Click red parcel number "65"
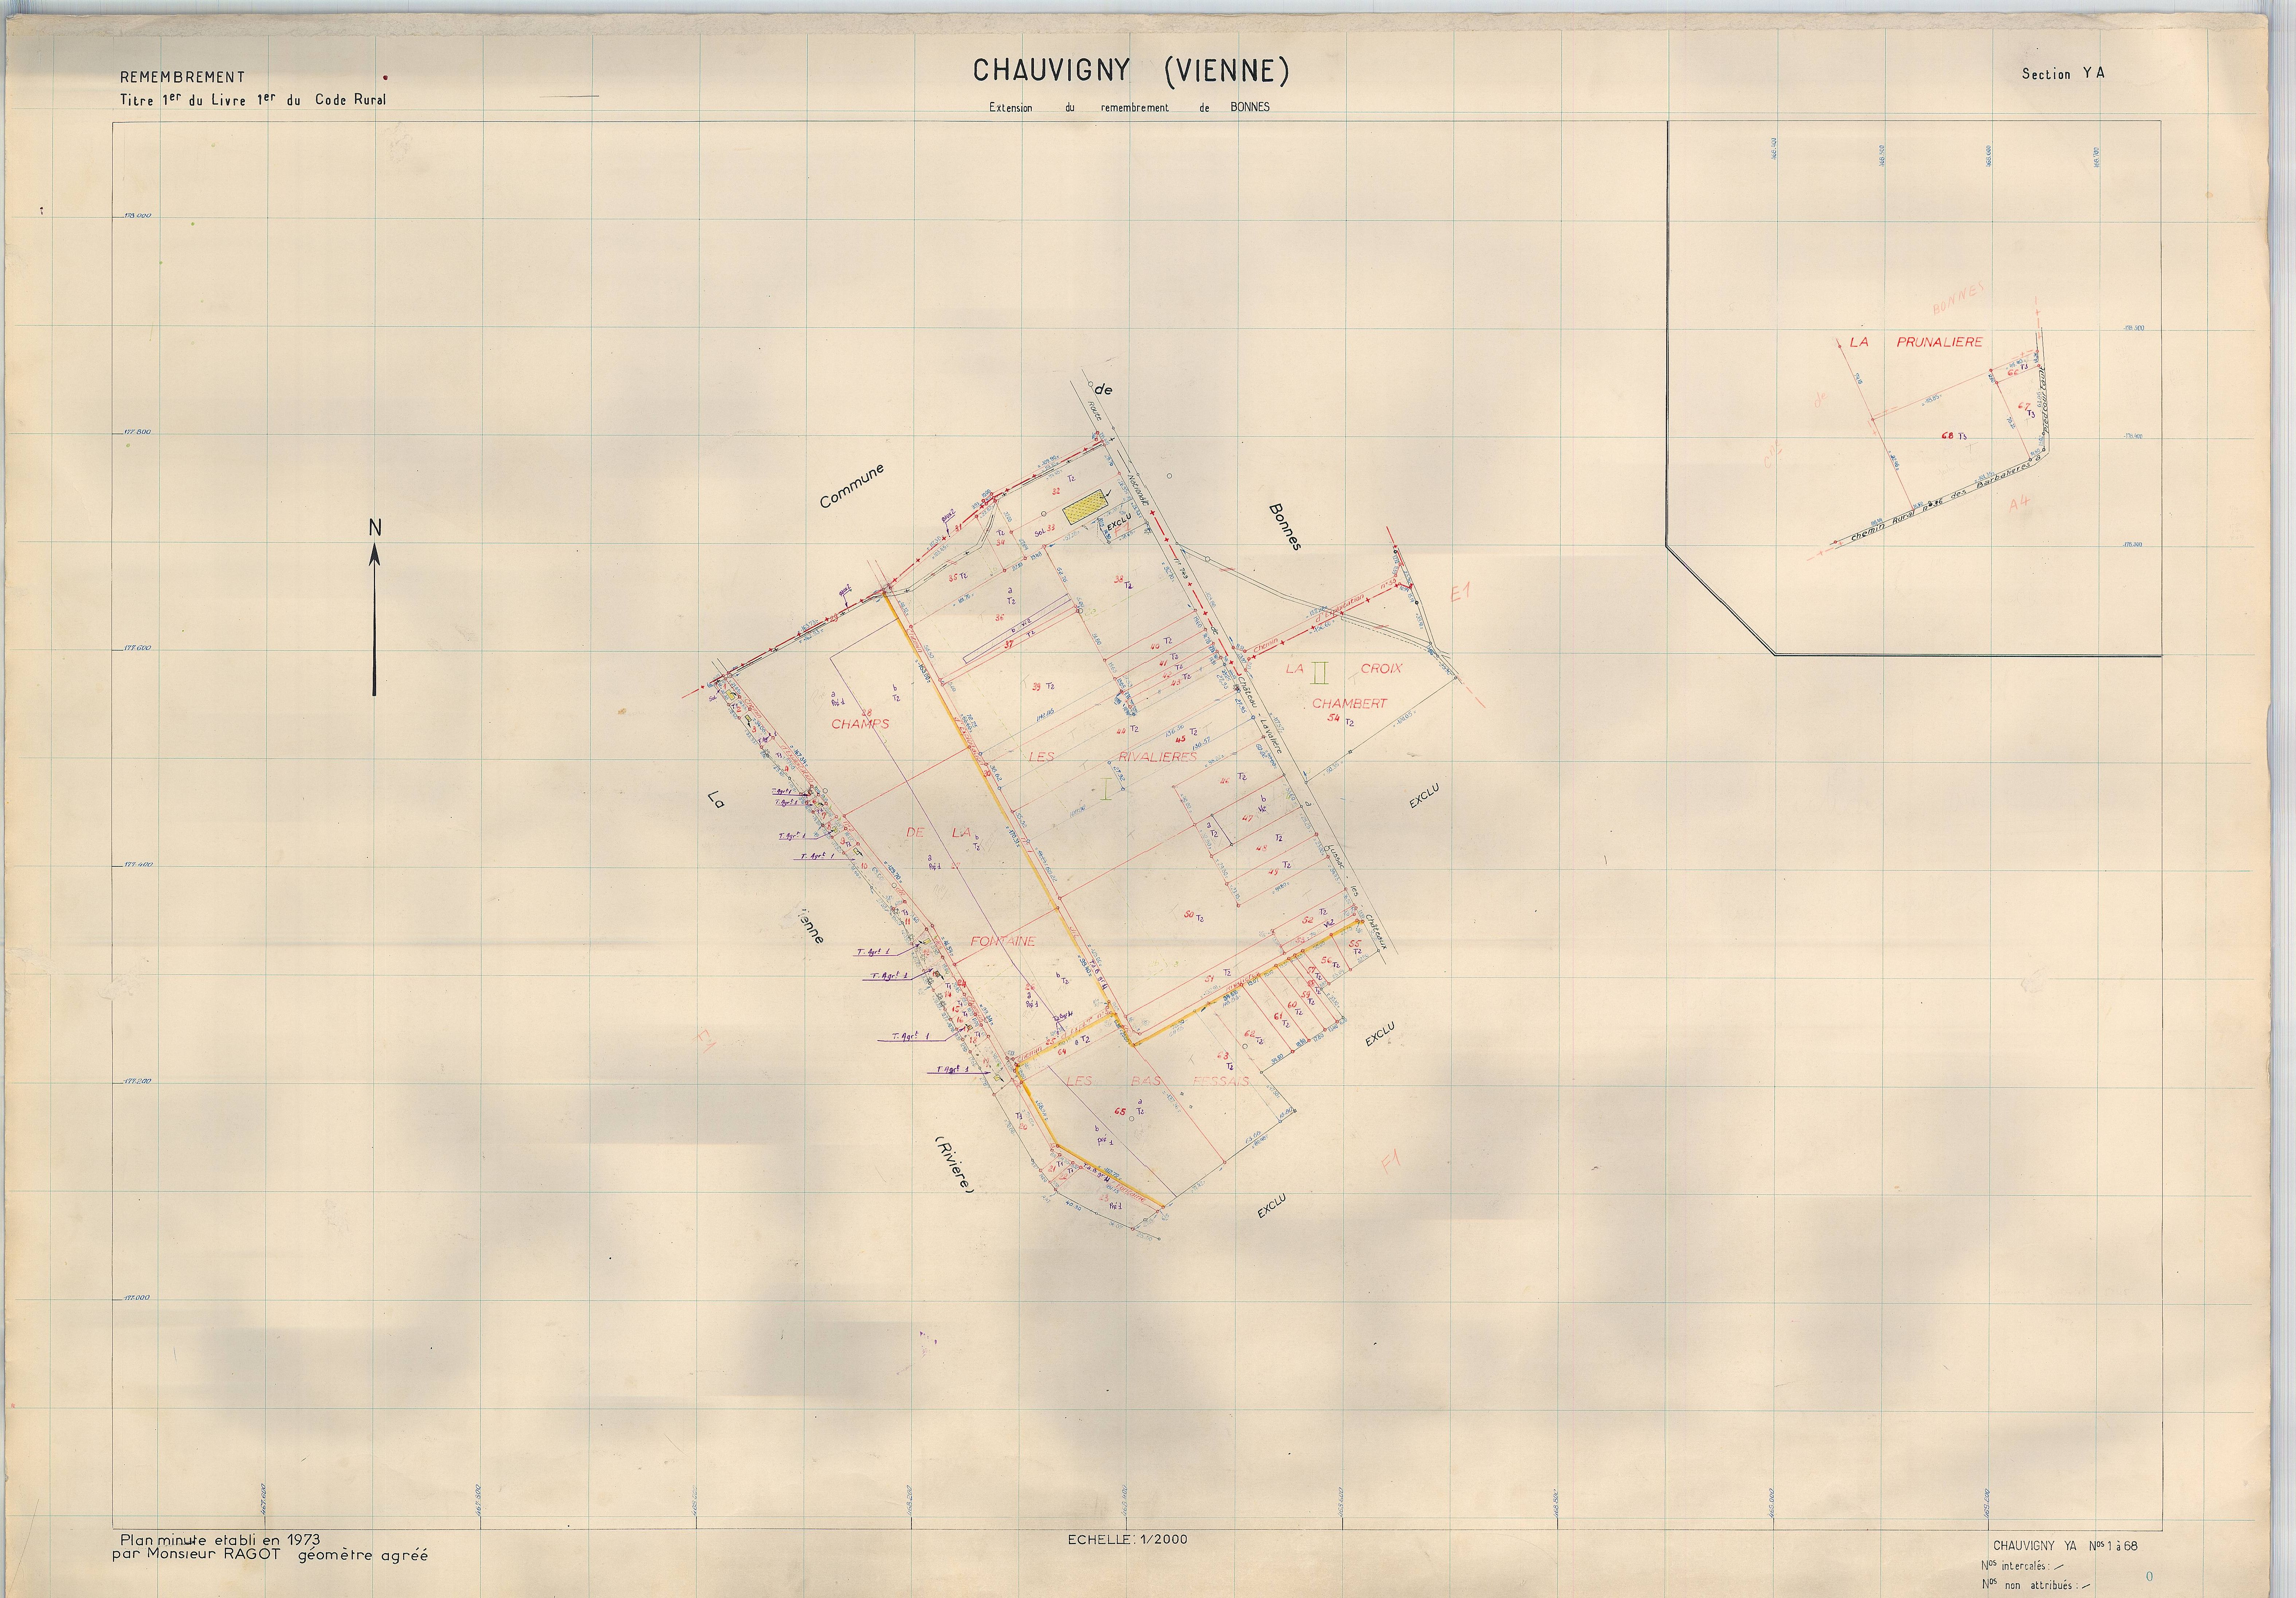Viewport: 2296px width, 1598px height. click(1120, 1112)
